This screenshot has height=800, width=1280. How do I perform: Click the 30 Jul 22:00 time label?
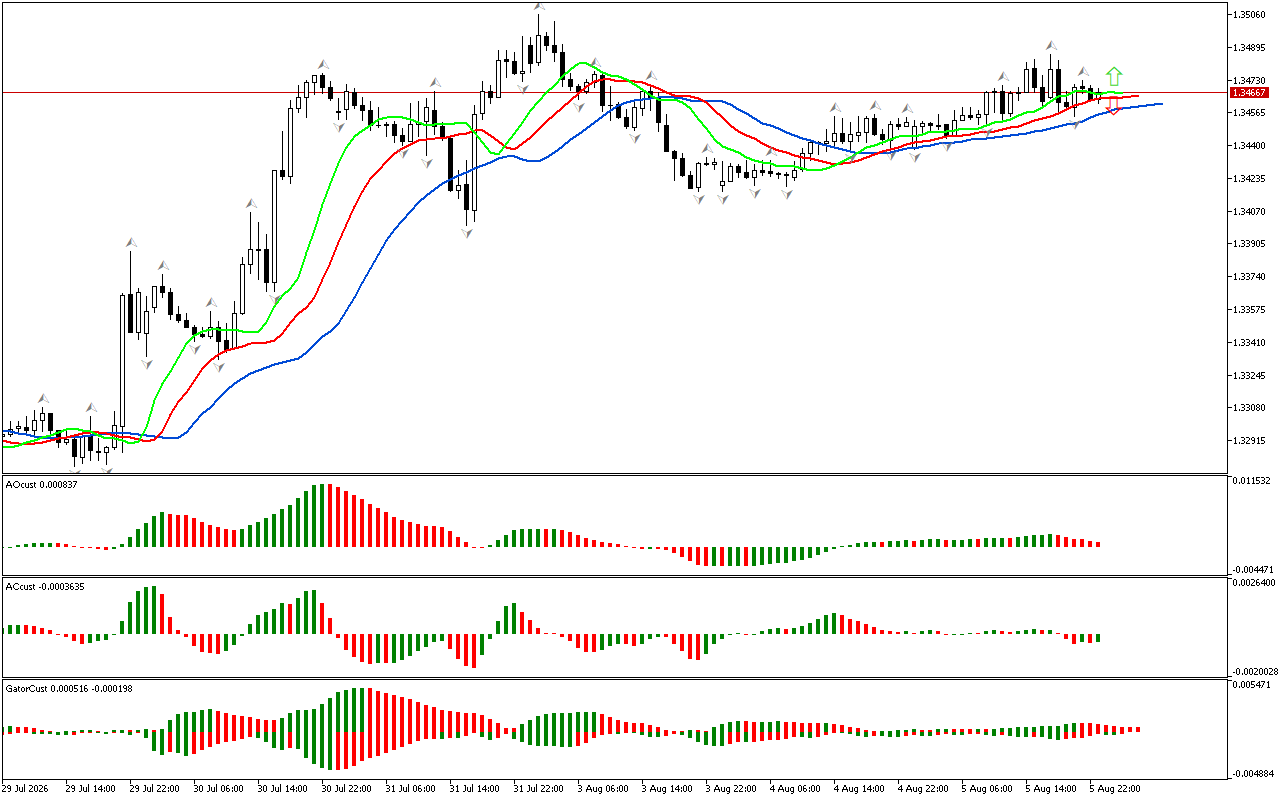[347, 789]
